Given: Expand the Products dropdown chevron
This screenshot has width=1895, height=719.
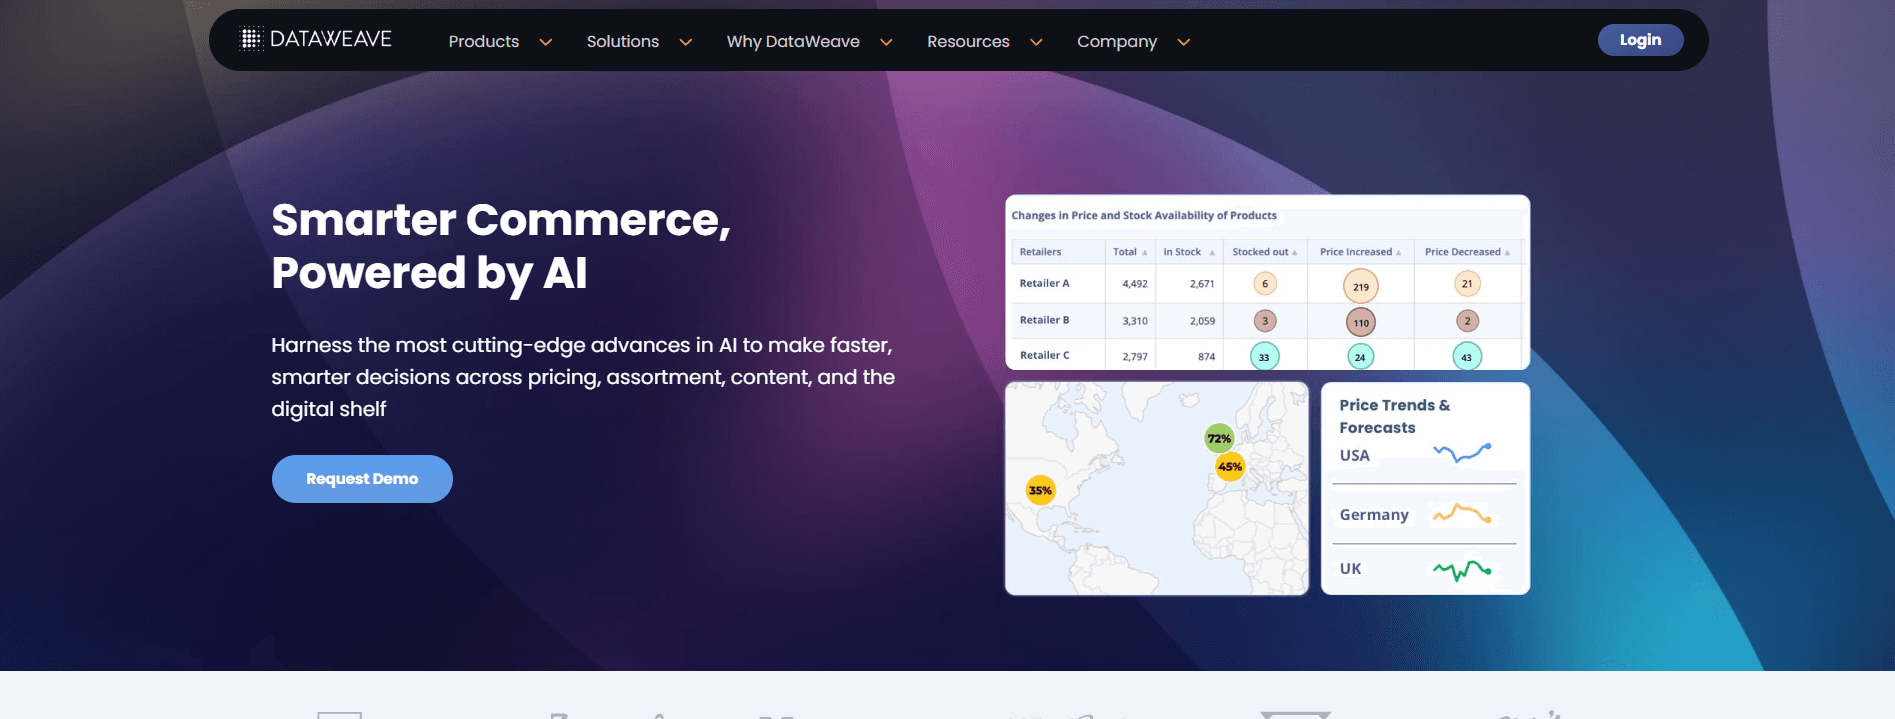Looking at the screenshot, I should coord(546,42).
